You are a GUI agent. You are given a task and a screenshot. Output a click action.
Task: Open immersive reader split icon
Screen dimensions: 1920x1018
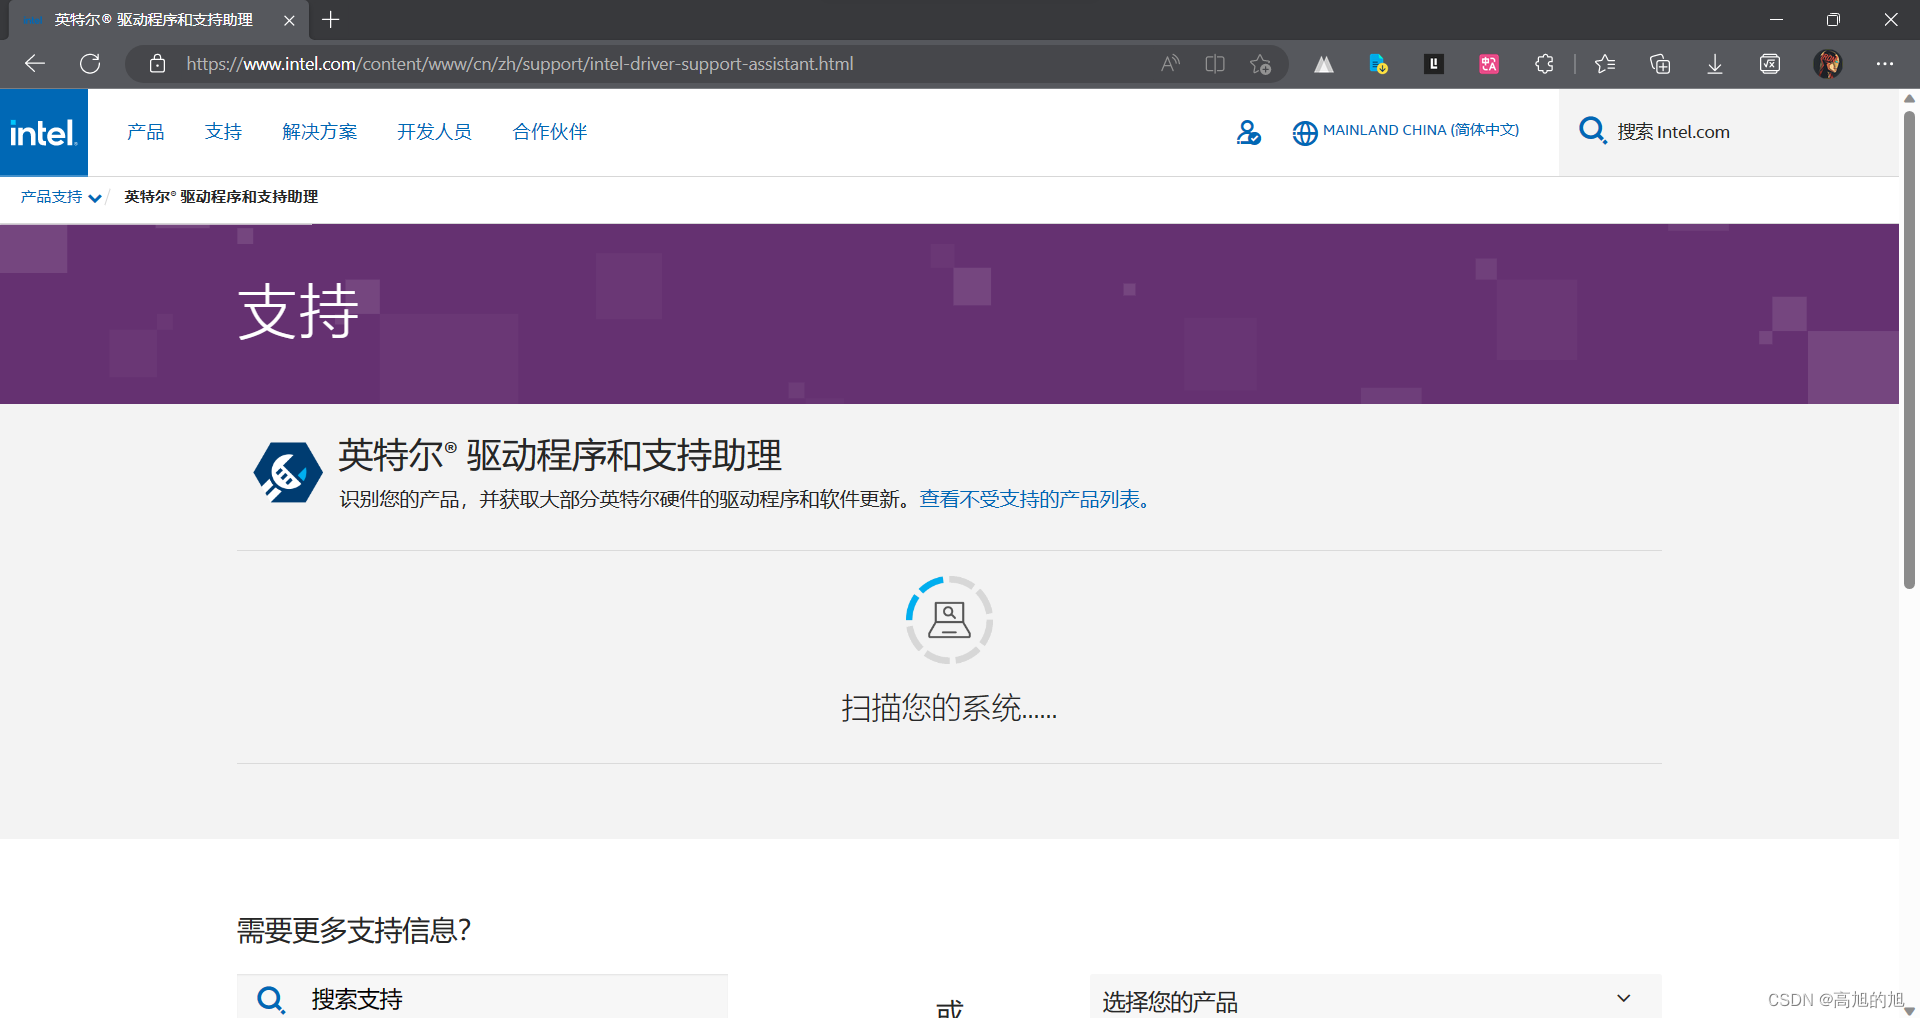[1215, 64]
